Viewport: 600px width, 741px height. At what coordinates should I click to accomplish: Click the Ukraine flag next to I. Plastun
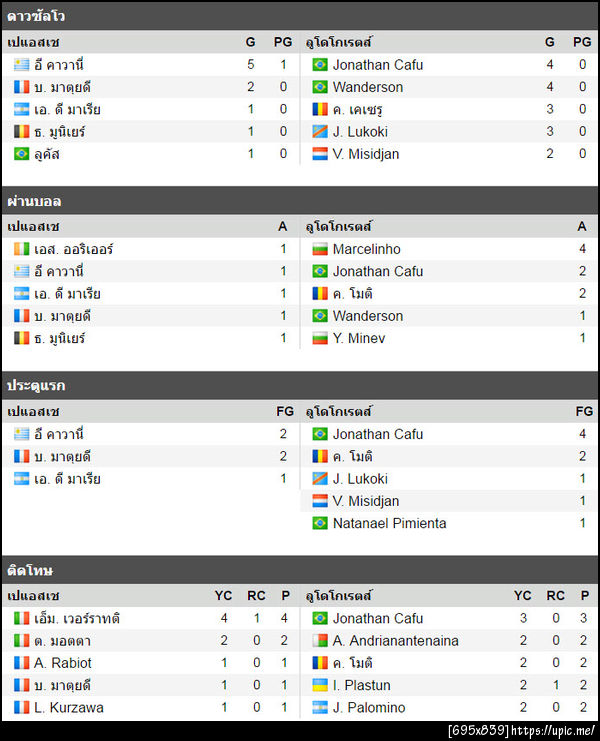[x=320, y=685]
